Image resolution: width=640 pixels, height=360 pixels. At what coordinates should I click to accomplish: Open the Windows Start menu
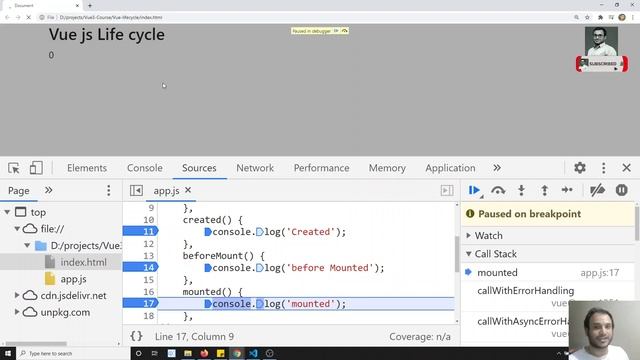(8, 353)
